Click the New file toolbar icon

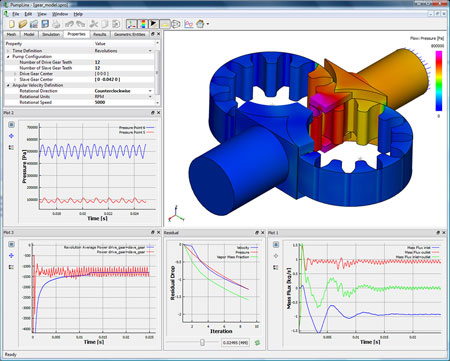pos(12,24)
